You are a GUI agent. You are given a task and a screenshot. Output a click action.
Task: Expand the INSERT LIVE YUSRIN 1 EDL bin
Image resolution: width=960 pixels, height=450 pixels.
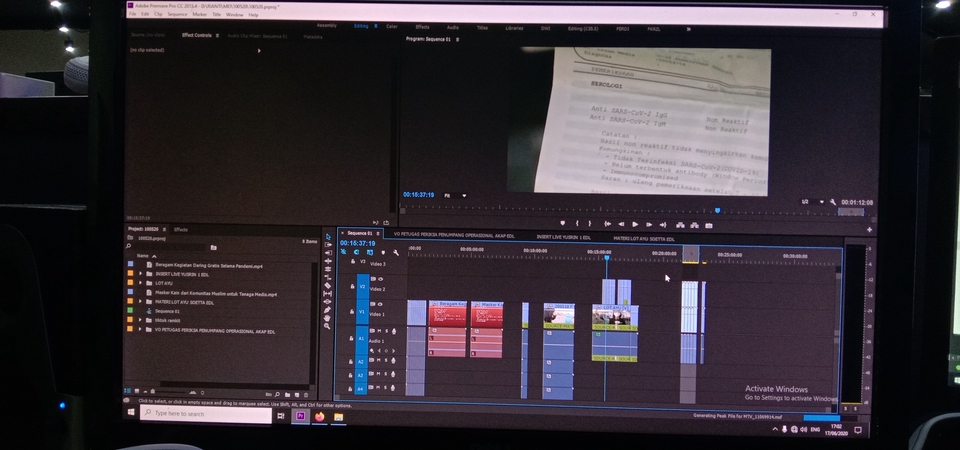coord(140,274)
